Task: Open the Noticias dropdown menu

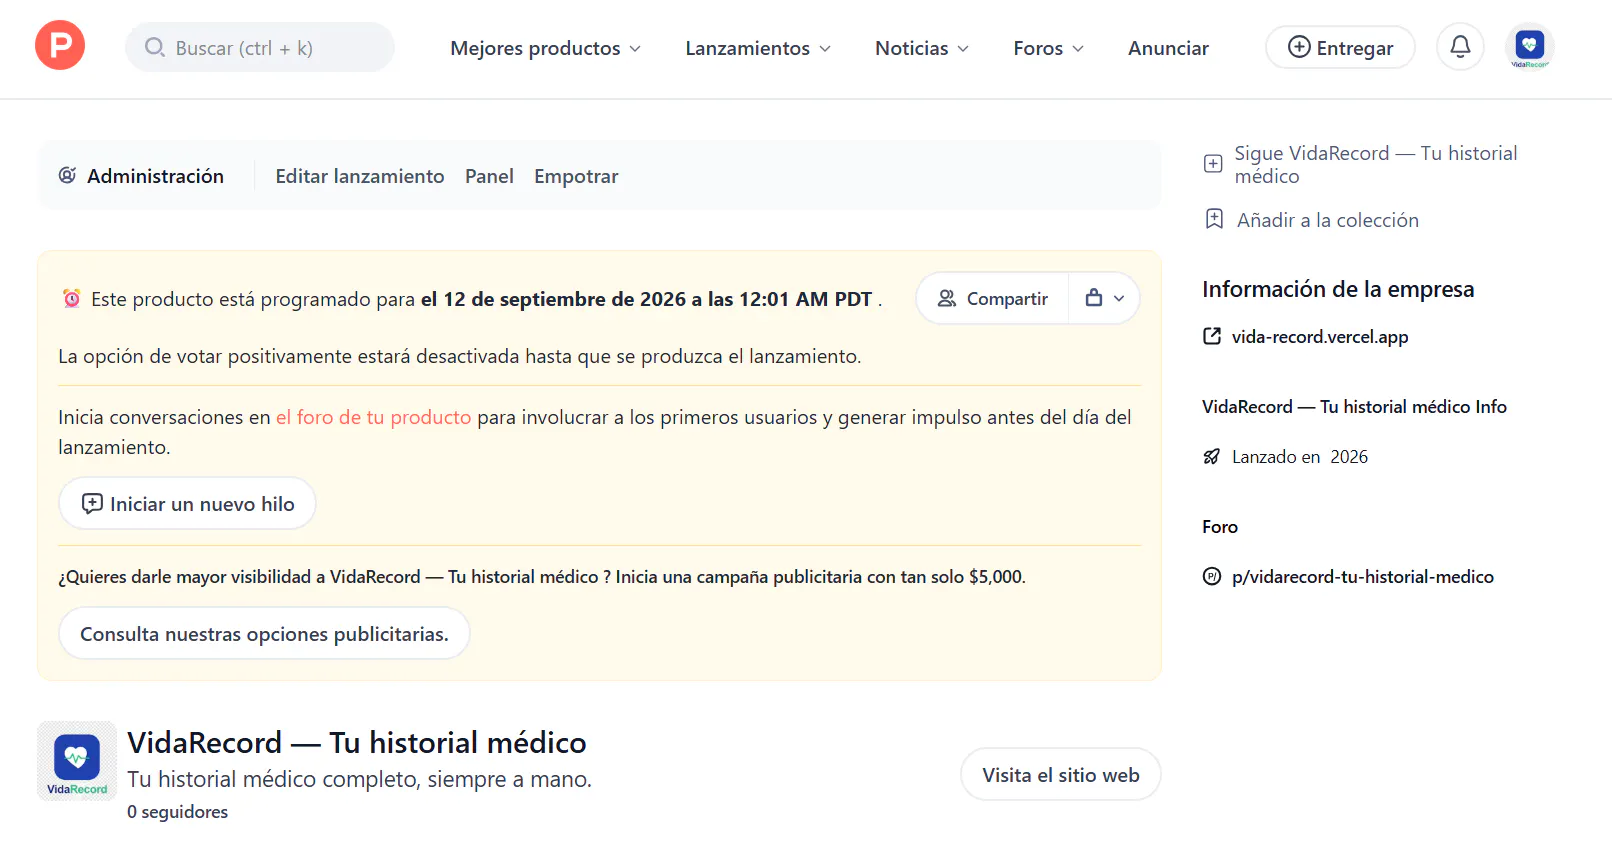Action: (x=922, y=48)
